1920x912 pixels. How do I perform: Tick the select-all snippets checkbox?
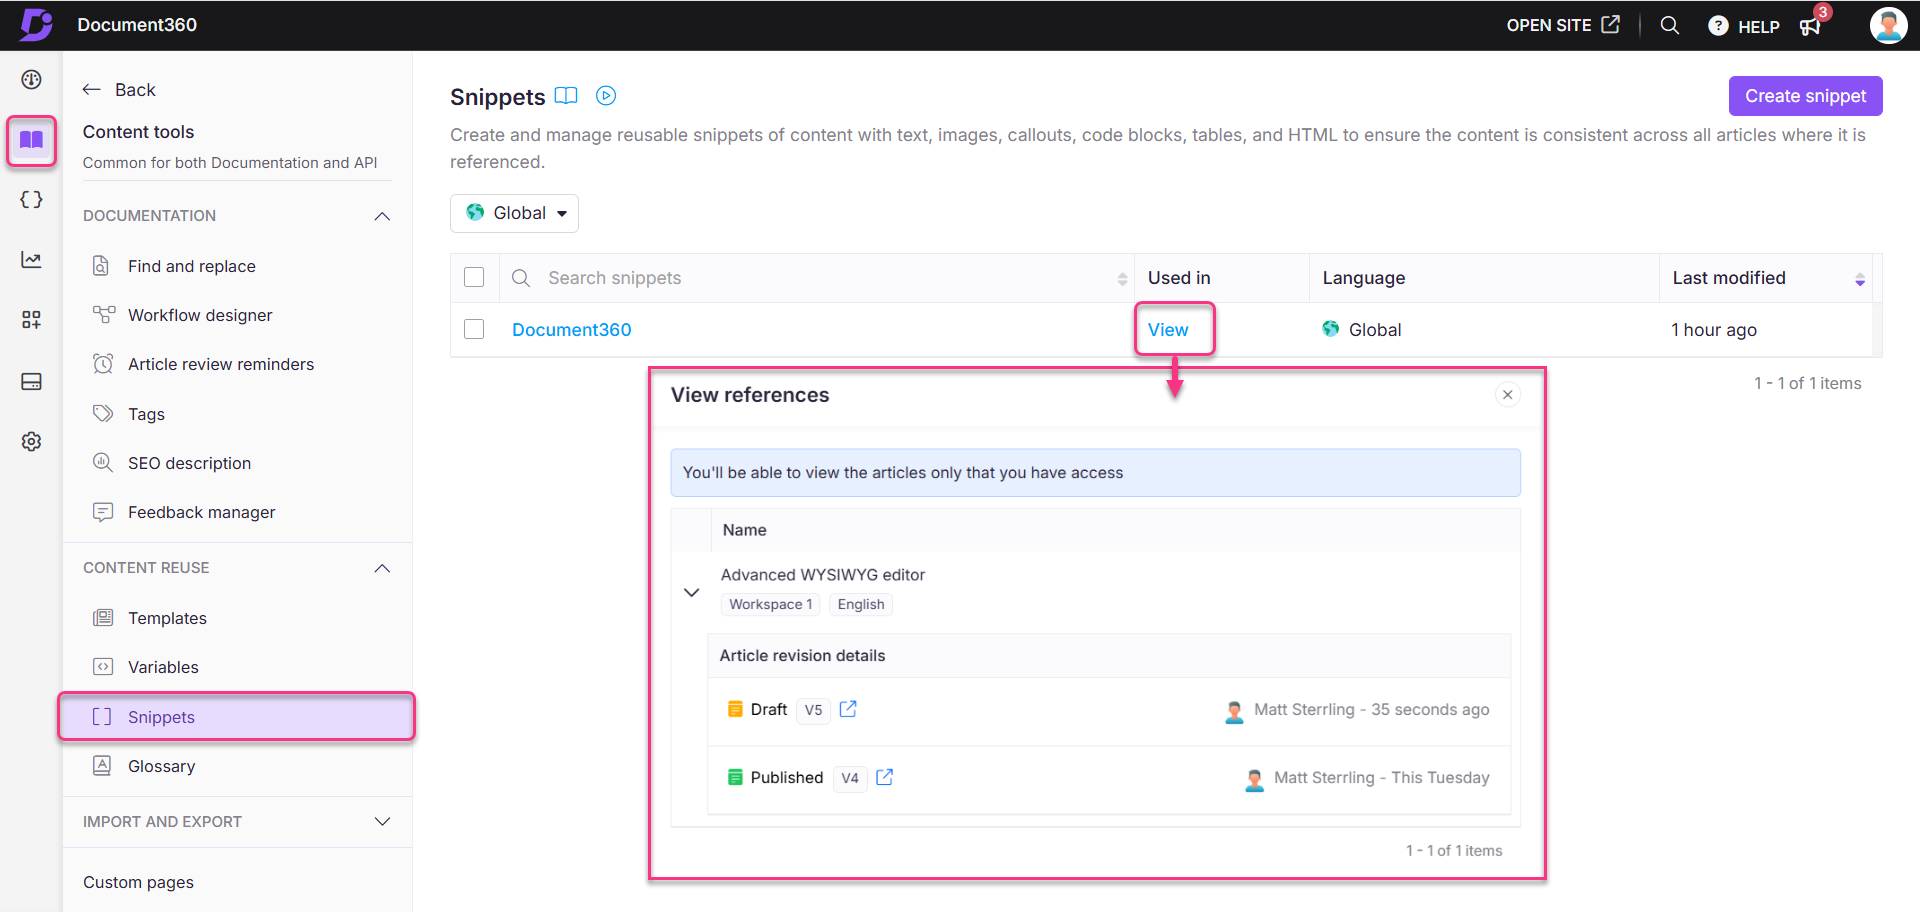(474, 277)
